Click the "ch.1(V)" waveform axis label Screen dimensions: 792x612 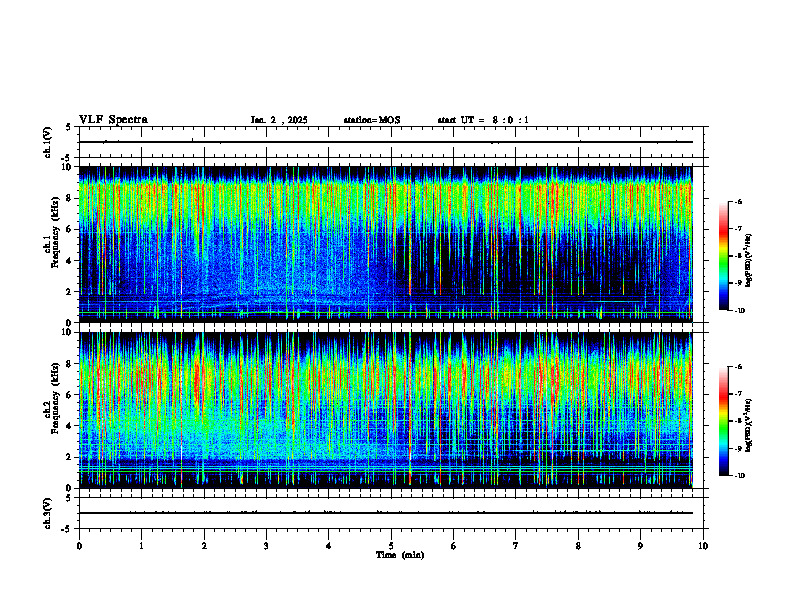click(x=47, y=142)
